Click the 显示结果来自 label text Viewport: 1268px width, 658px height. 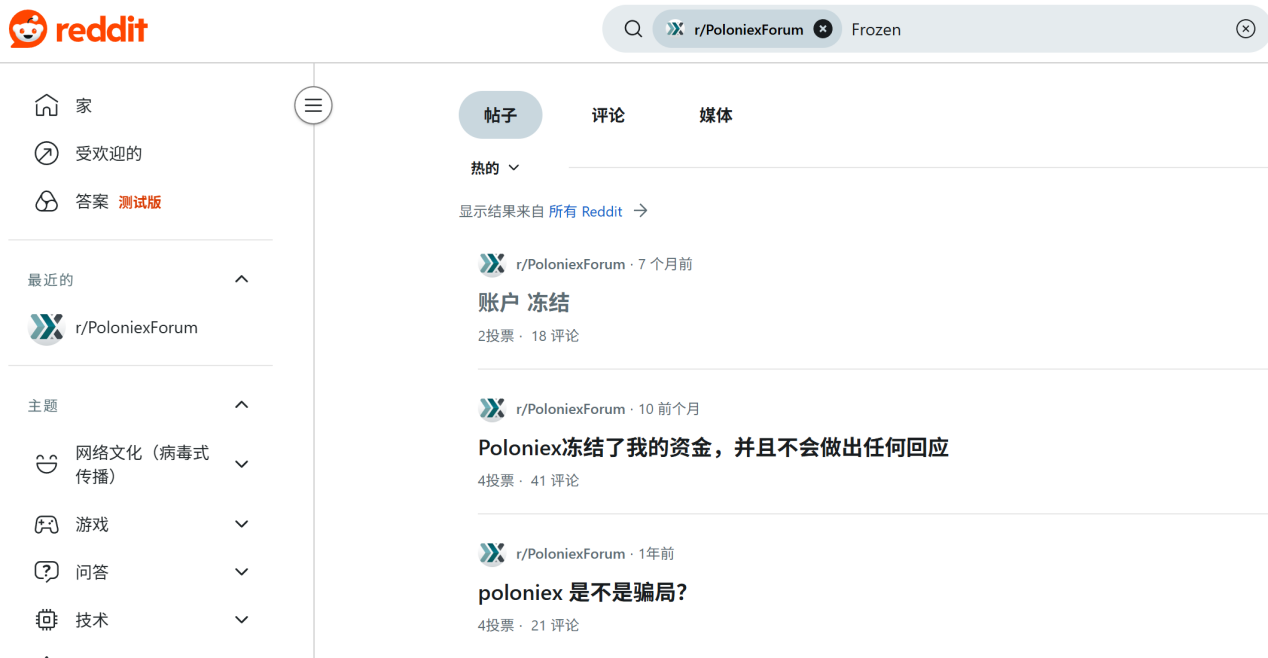pyautogui.click(x=501, y=211)
